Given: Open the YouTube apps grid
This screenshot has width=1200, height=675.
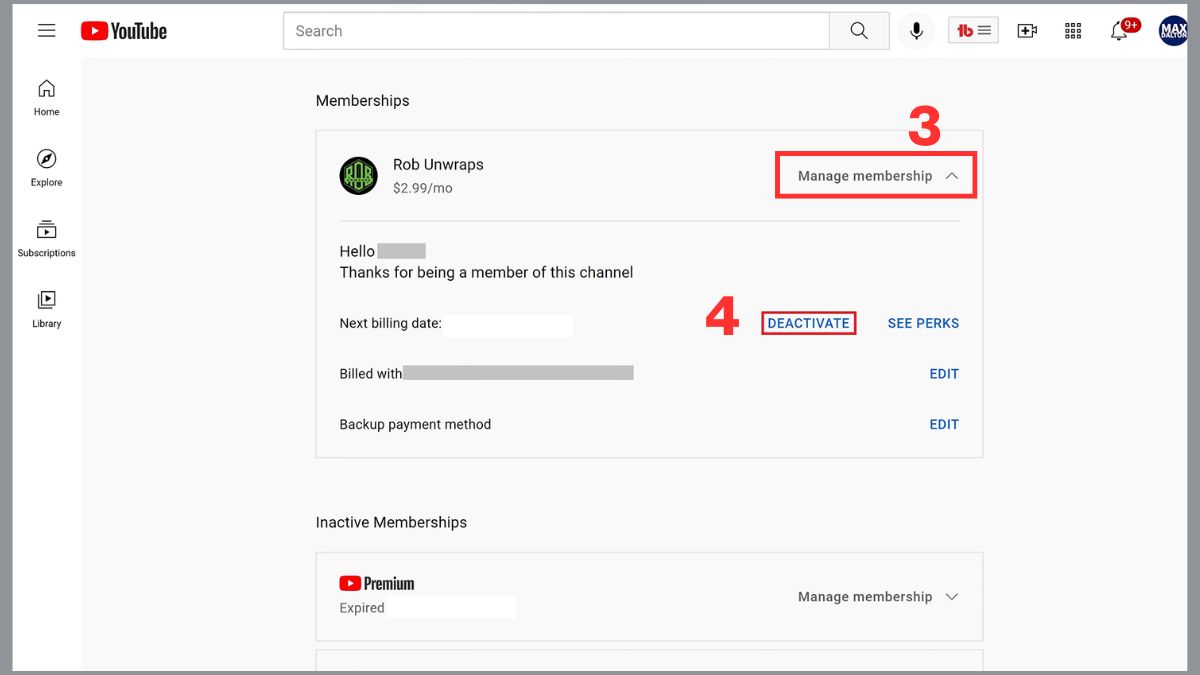Looking at the screenshot, I should [1073, 31].
